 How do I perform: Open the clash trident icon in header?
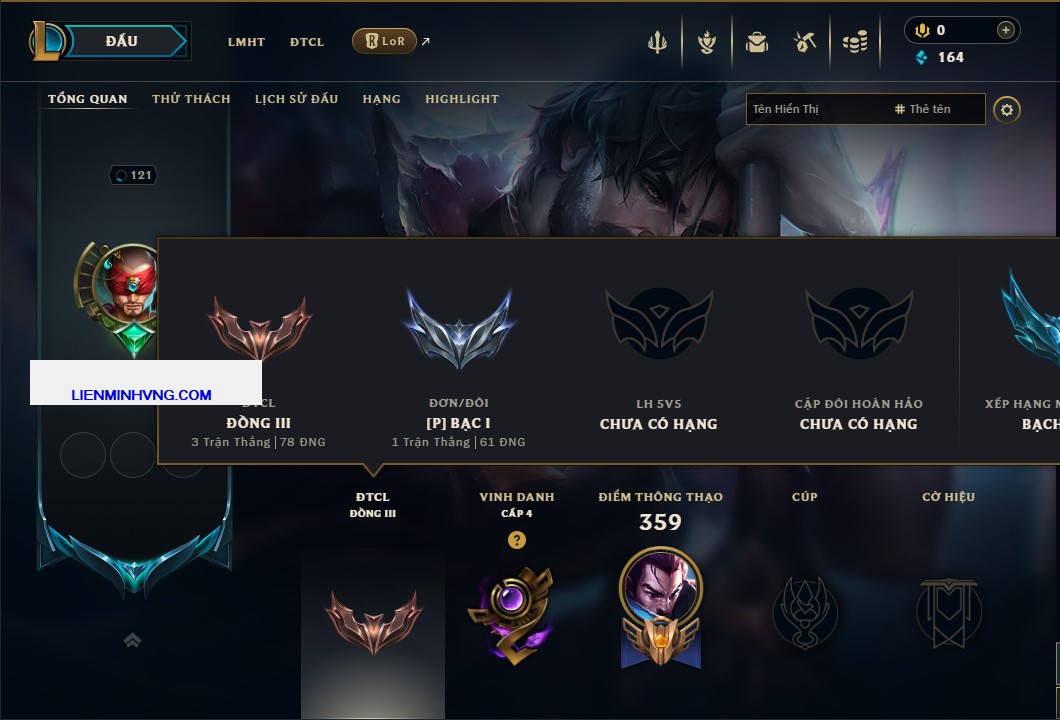click(657, 42)
